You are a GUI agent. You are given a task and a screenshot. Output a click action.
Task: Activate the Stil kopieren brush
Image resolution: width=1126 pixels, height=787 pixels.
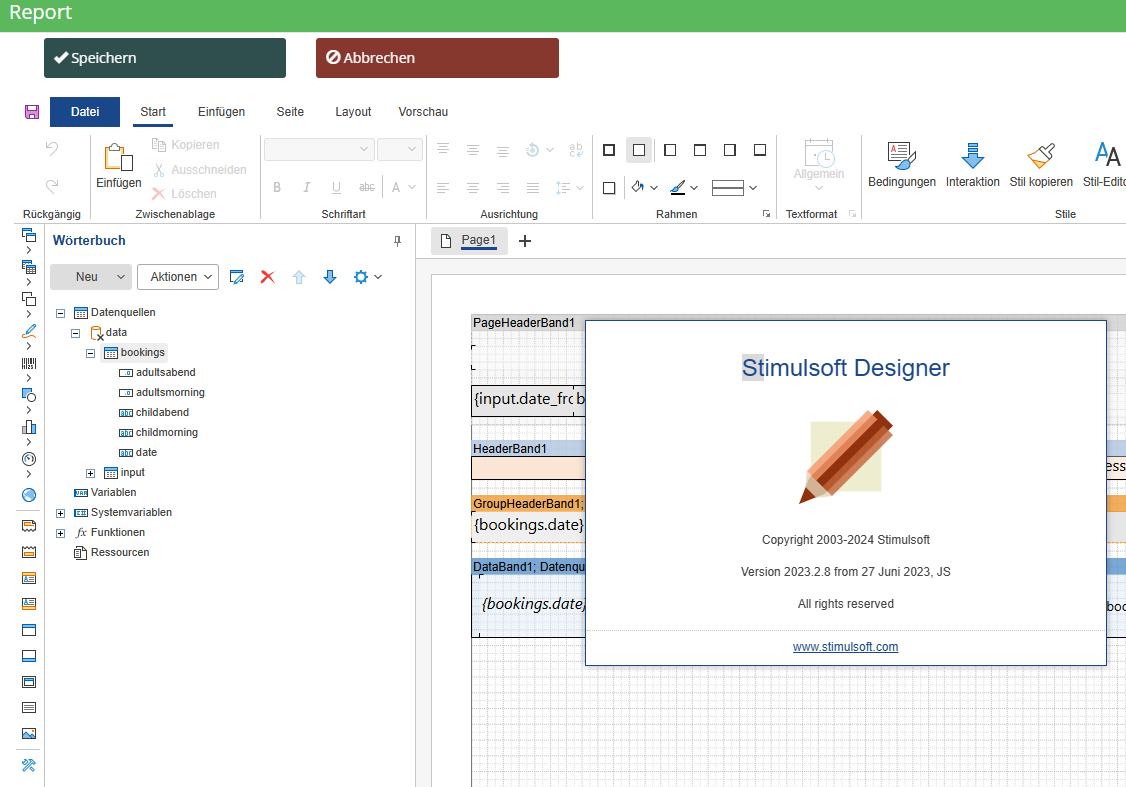pyautogui.click(x=1041, y=164)
